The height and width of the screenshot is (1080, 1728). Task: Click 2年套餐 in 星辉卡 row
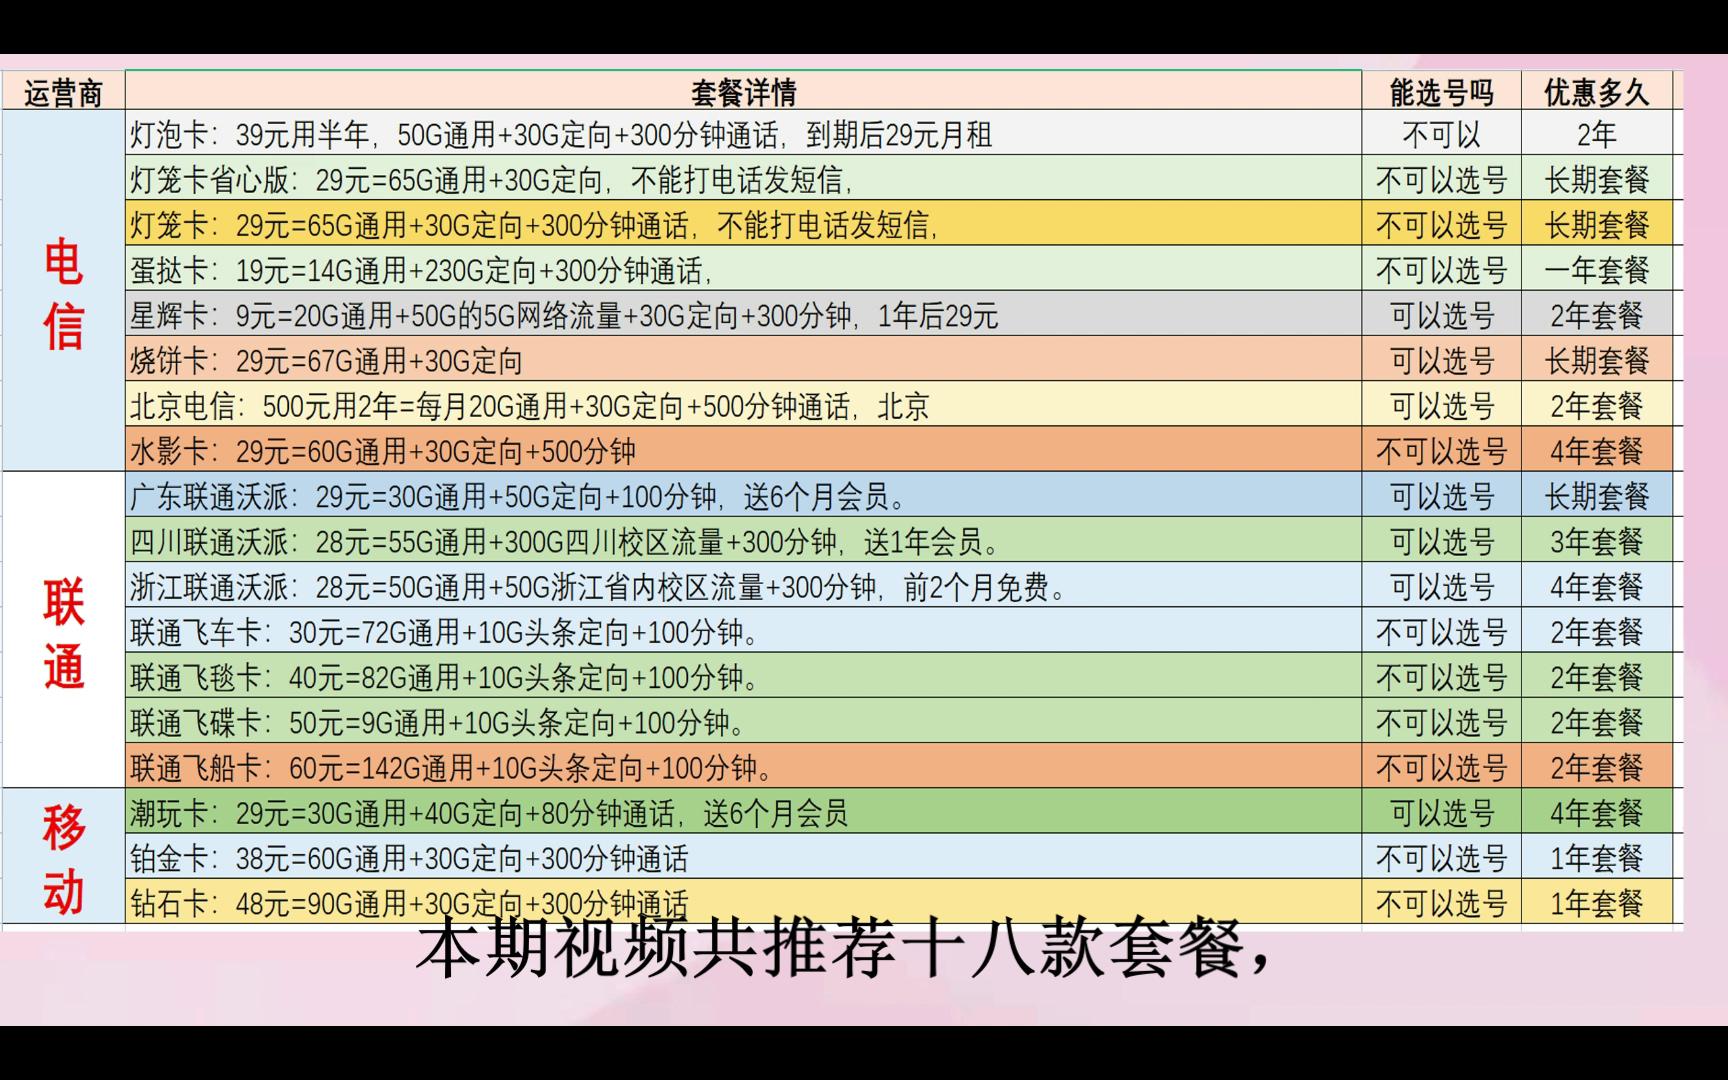(x=1596, y=315)
